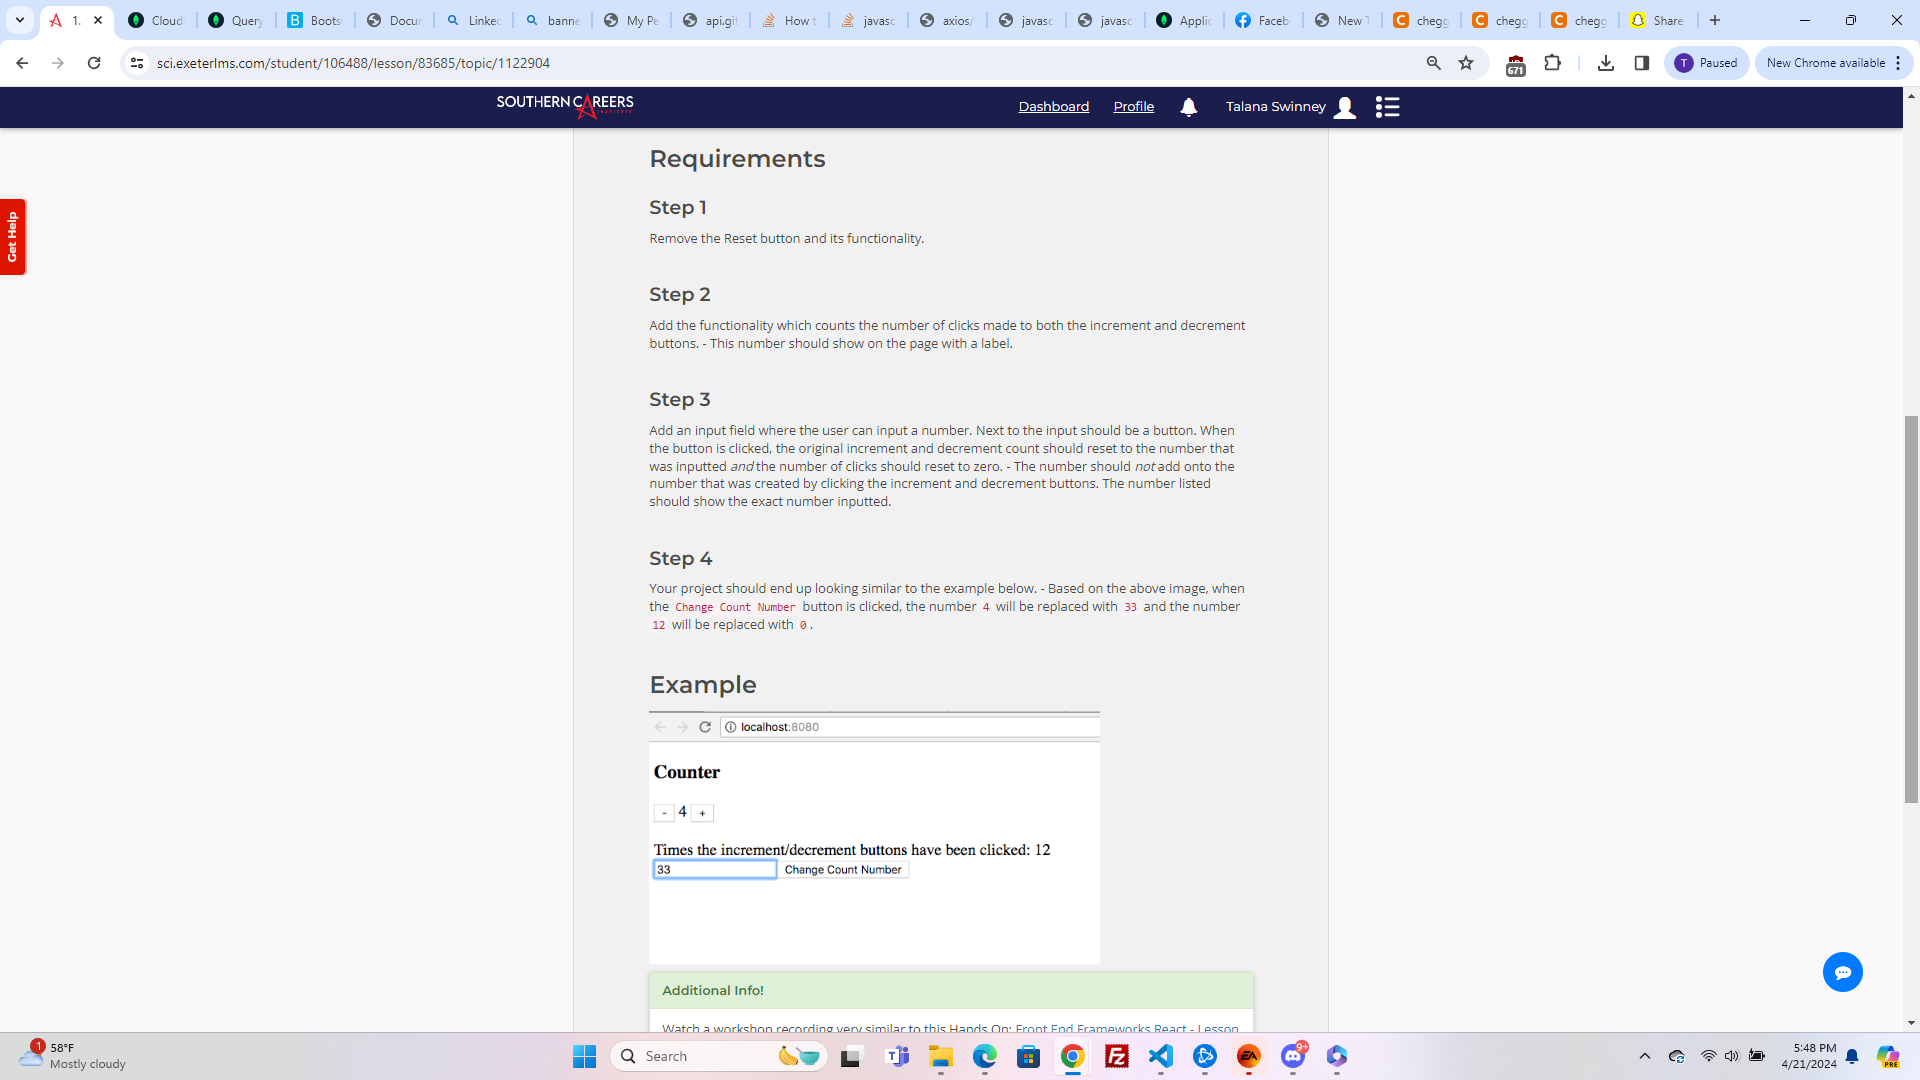Viewport: 1920px width, 1080px height.
Task: Switch to the Bootstrap tab
Action: pos(314,20)
